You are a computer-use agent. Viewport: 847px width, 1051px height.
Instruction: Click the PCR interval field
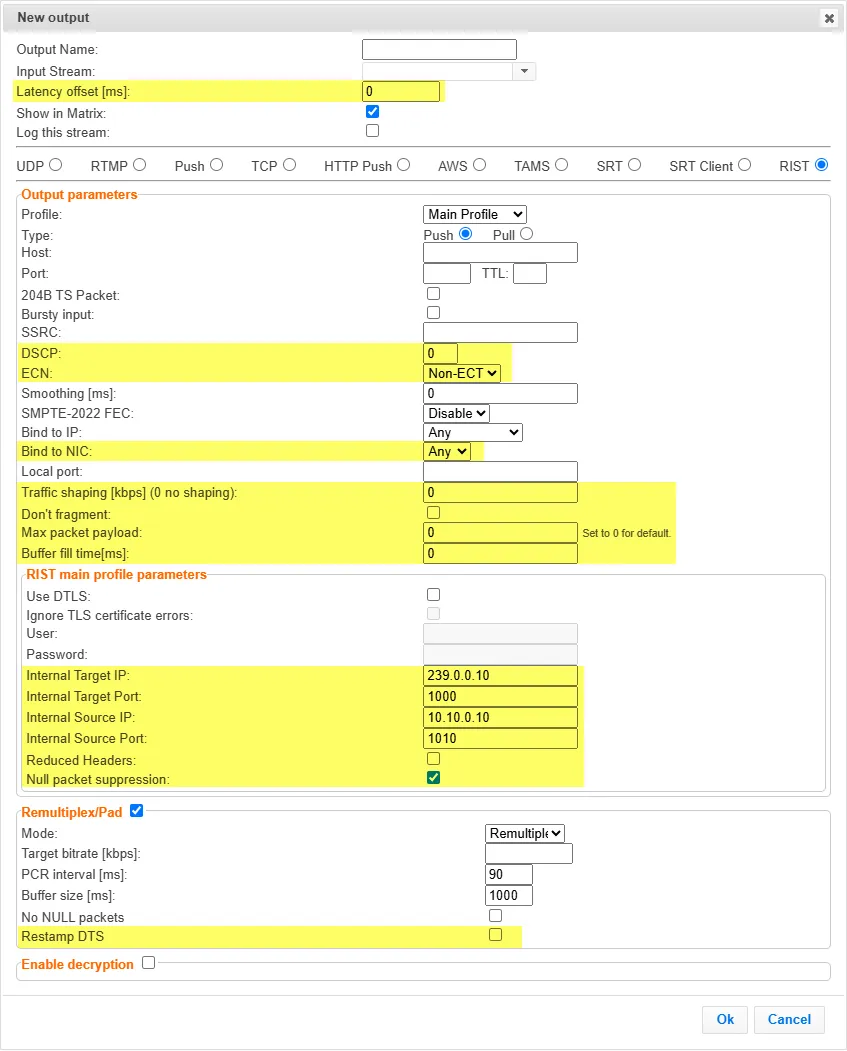coord(509,875)
